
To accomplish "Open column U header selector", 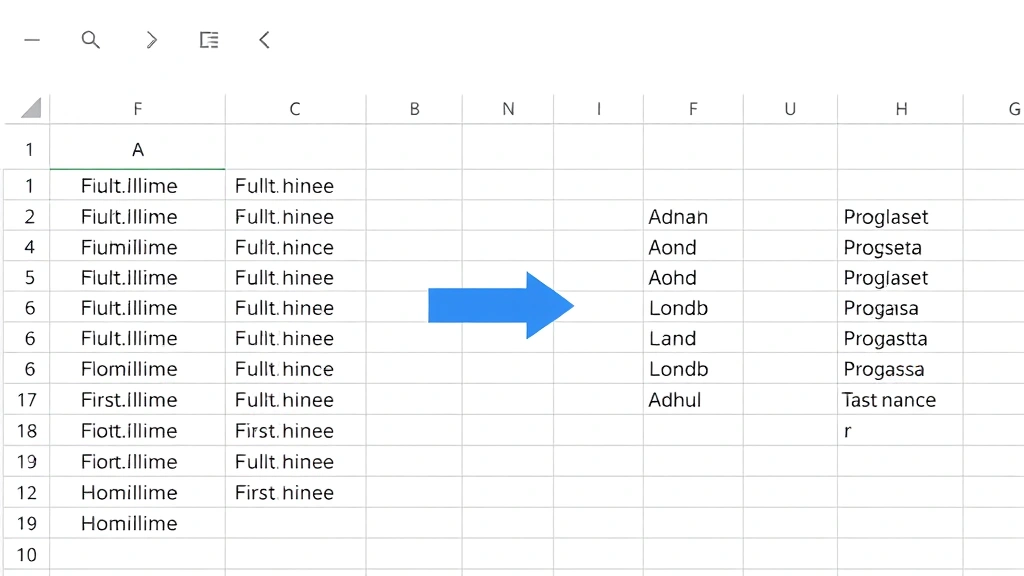I will [x=790, y=108].
